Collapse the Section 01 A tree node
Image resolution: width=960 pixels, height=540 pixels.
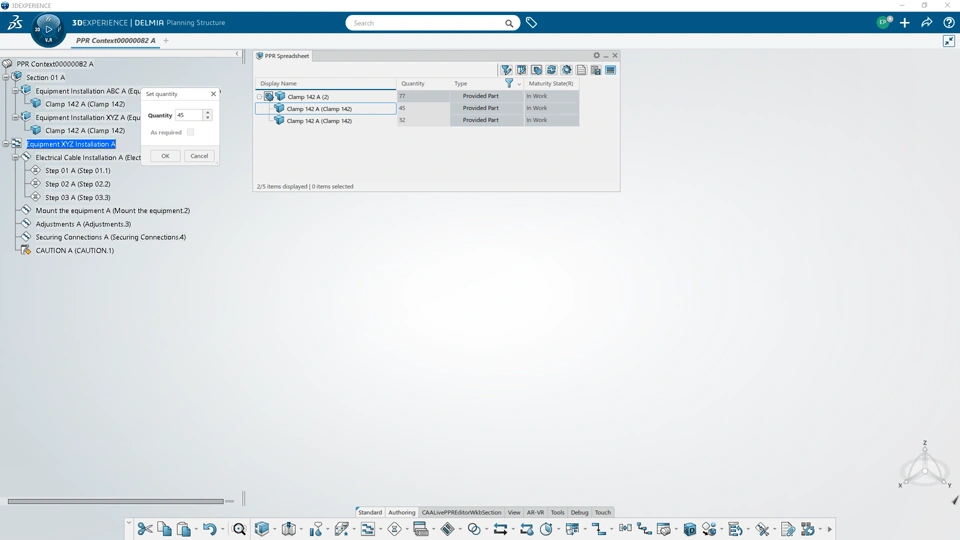coord(6,77)
